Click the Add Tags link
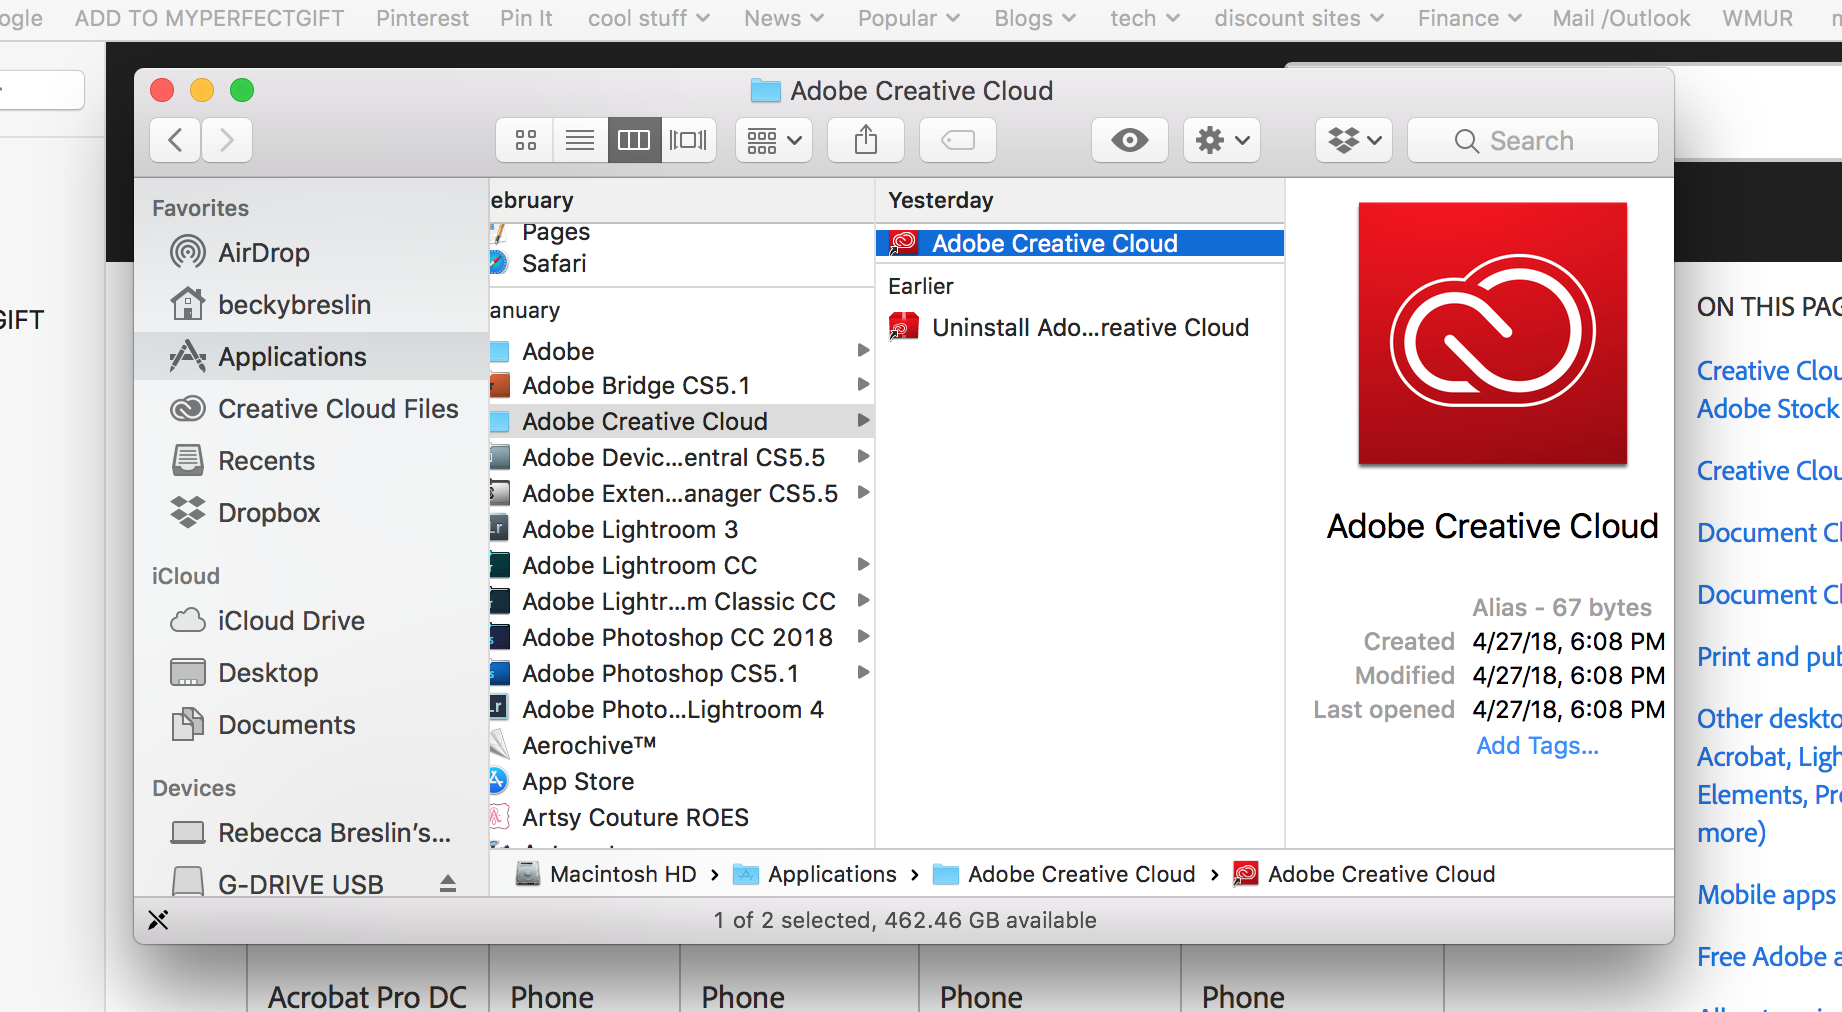1842x1012 pixels. 1537,745
